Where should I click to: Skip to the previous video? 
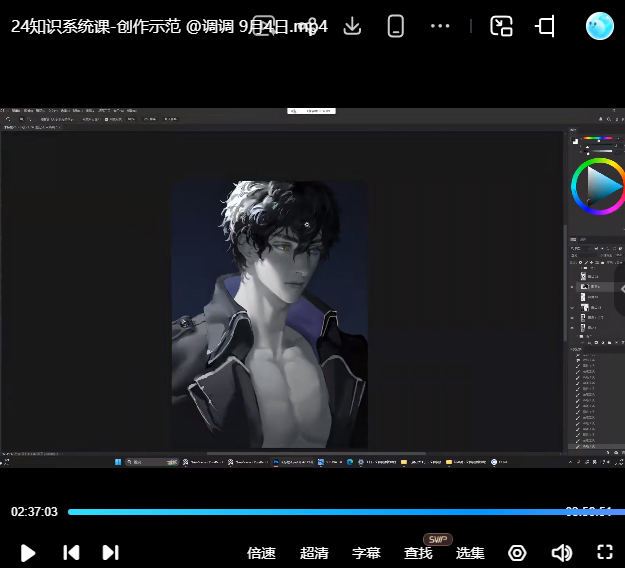click(71, 553)
